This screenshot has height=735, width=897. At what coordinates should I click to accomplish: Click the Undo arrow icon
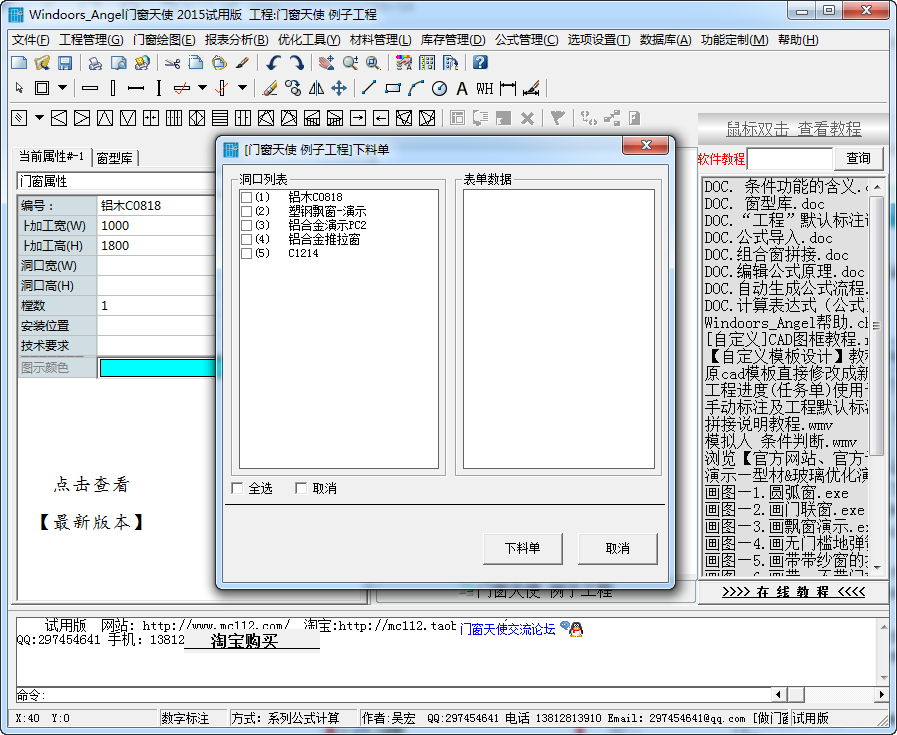tap(273, 62)
